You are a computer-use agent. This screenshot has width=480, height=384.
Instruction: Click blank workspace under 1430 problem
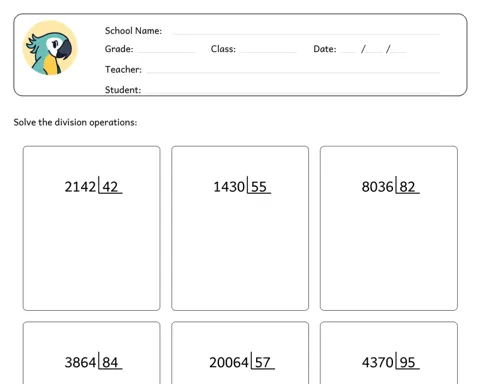(x=240, y=252)
